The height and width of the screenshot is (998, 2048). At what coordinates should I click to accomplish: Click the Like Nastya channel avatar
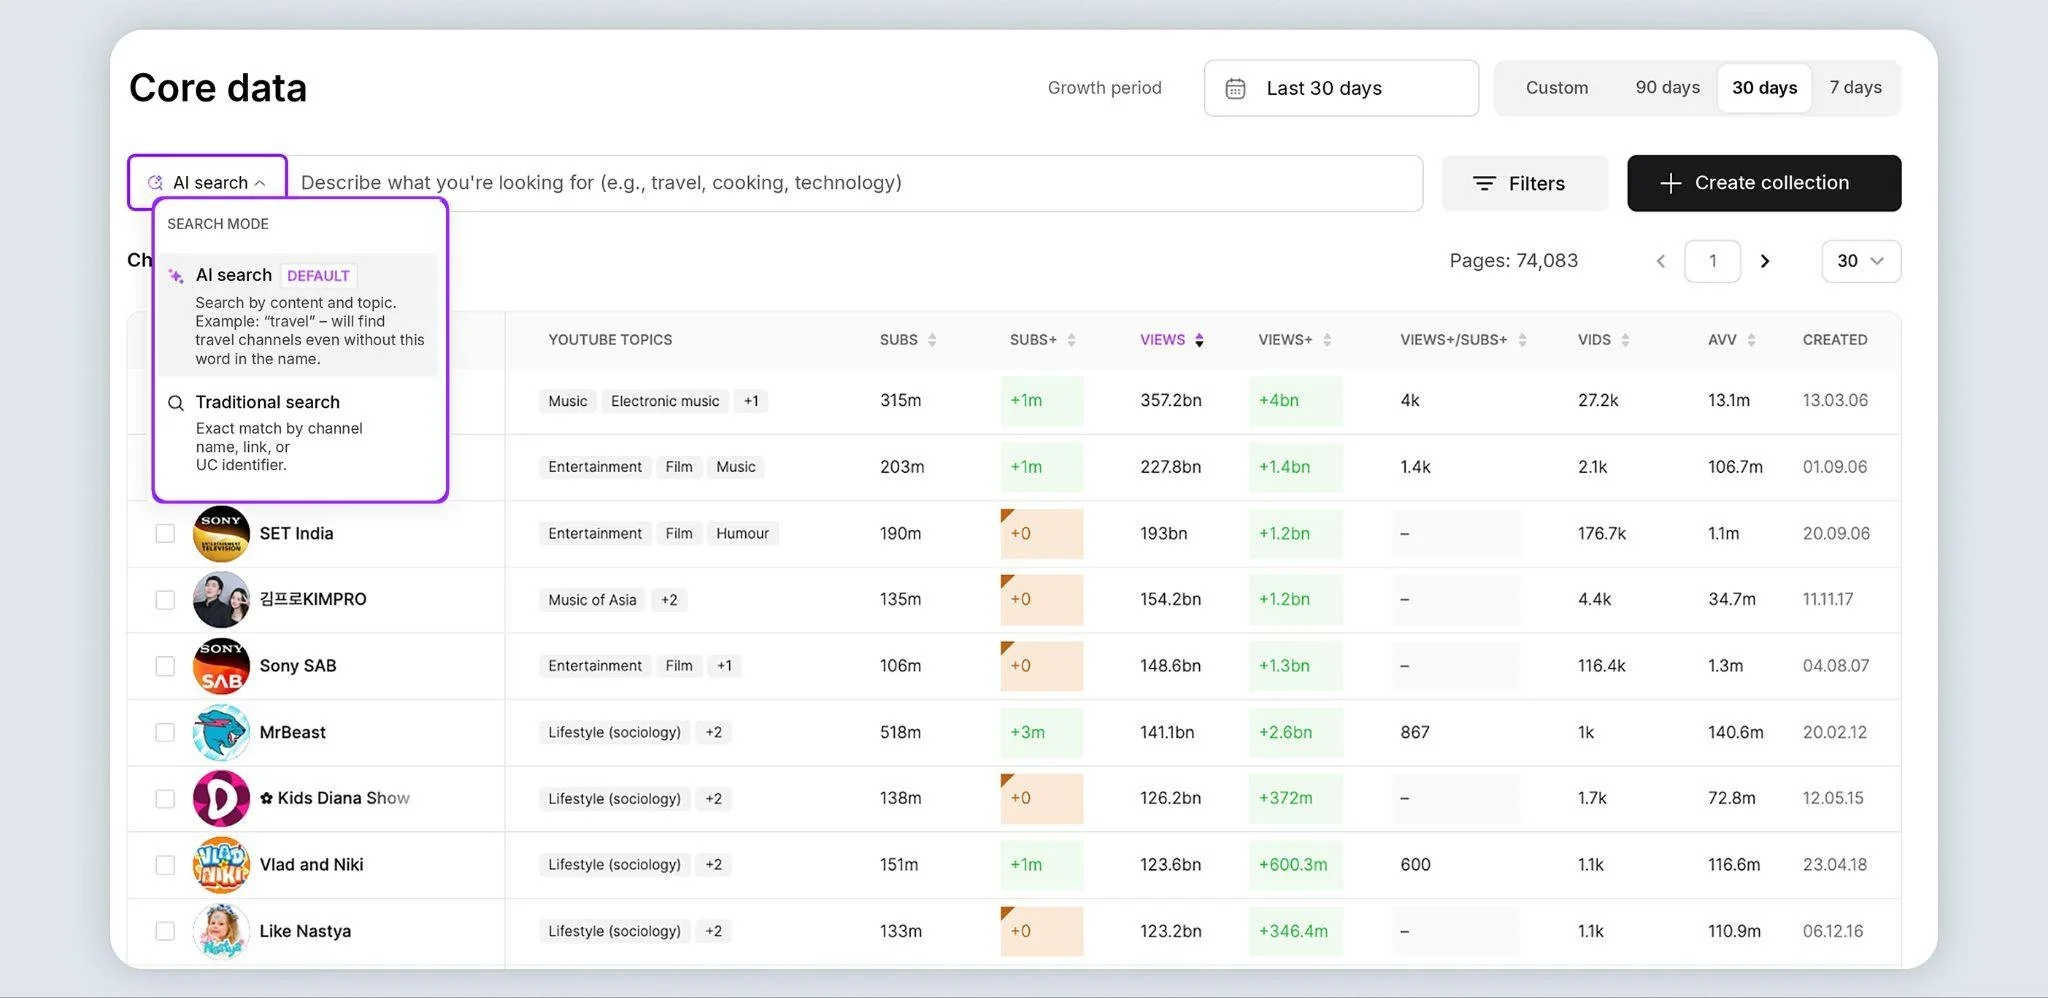(x=221, y=931)
